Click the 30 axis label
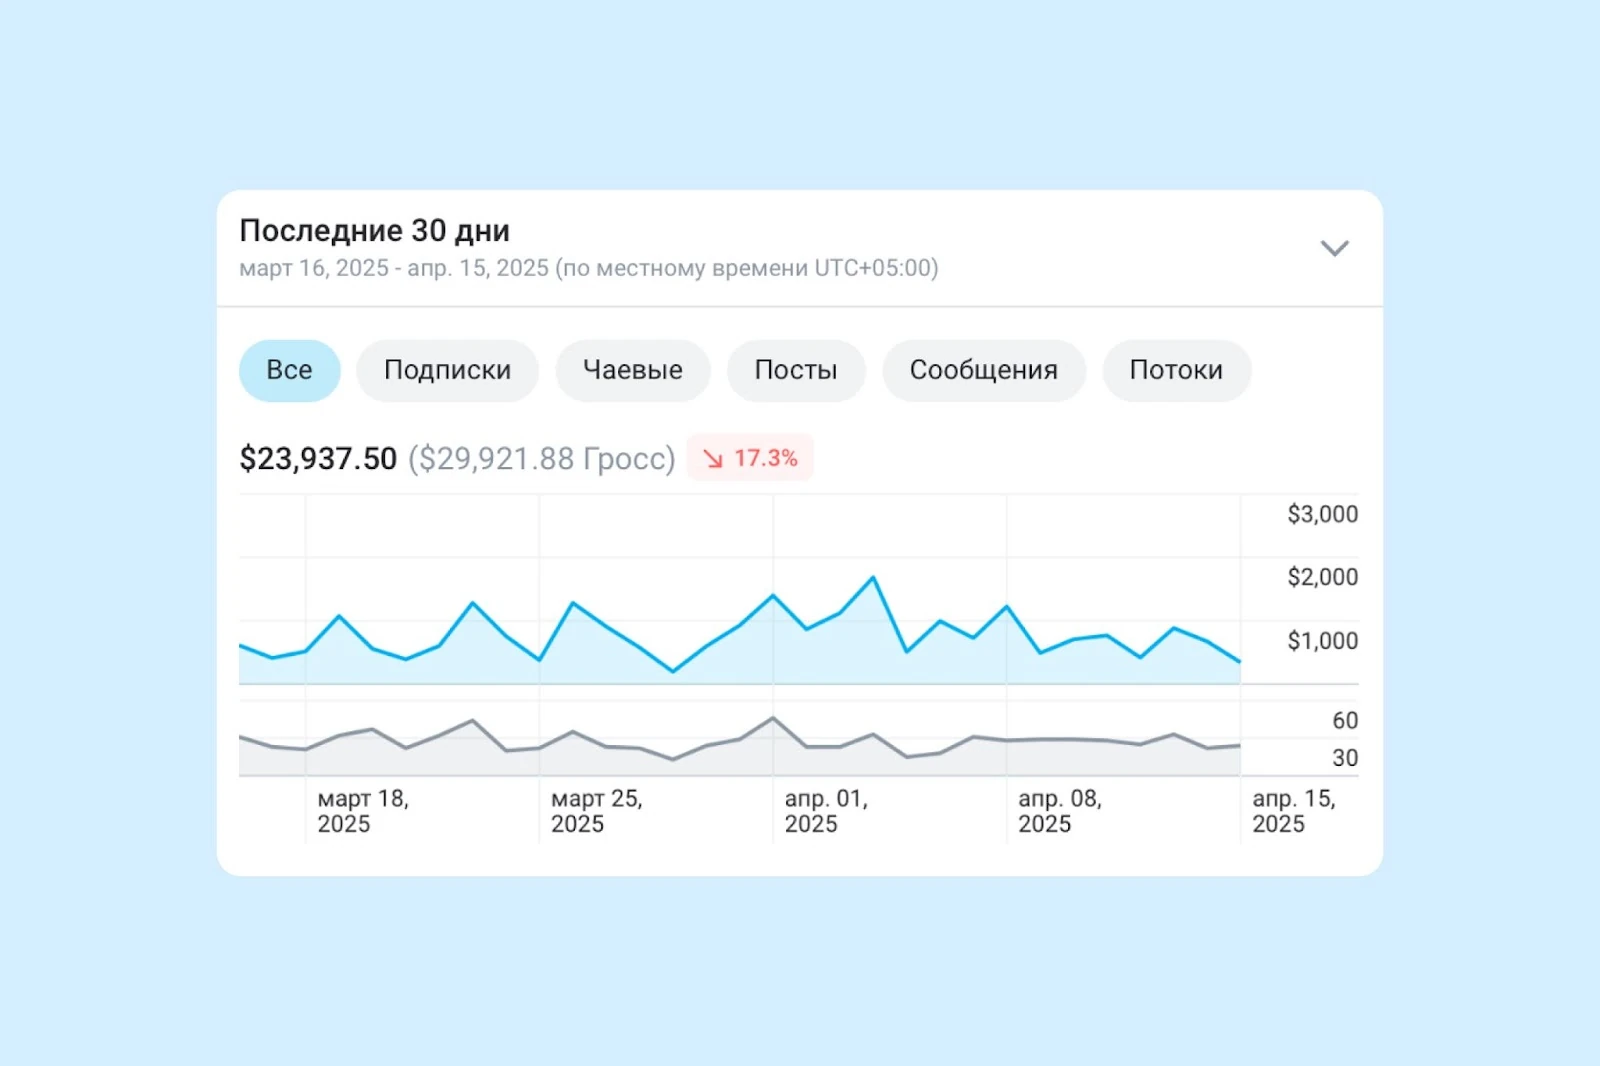The image size is (1600, 1066). click(1345, 758)
